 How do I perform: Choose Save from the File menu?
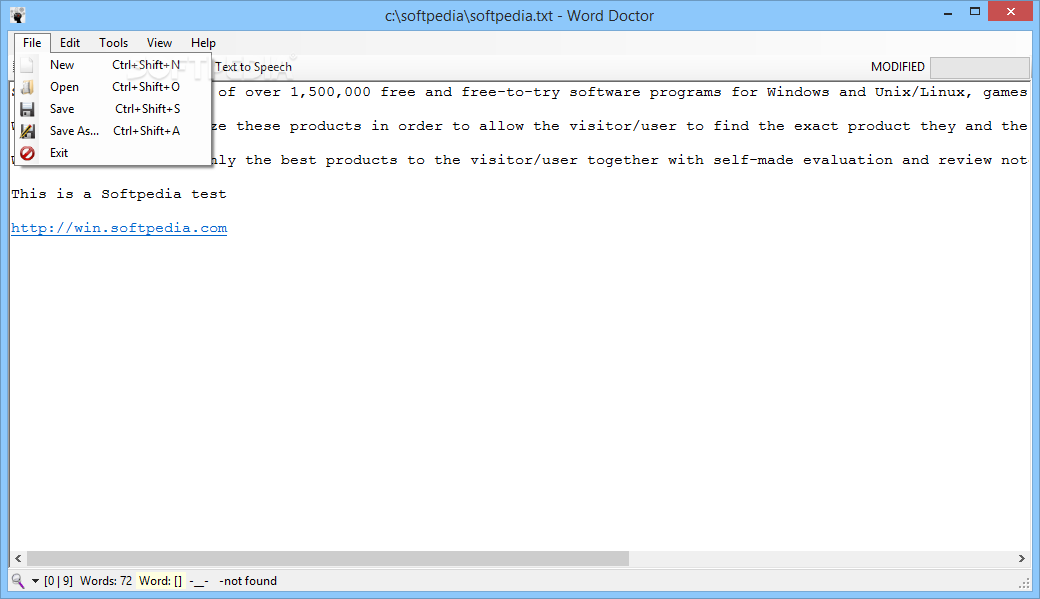113,109
